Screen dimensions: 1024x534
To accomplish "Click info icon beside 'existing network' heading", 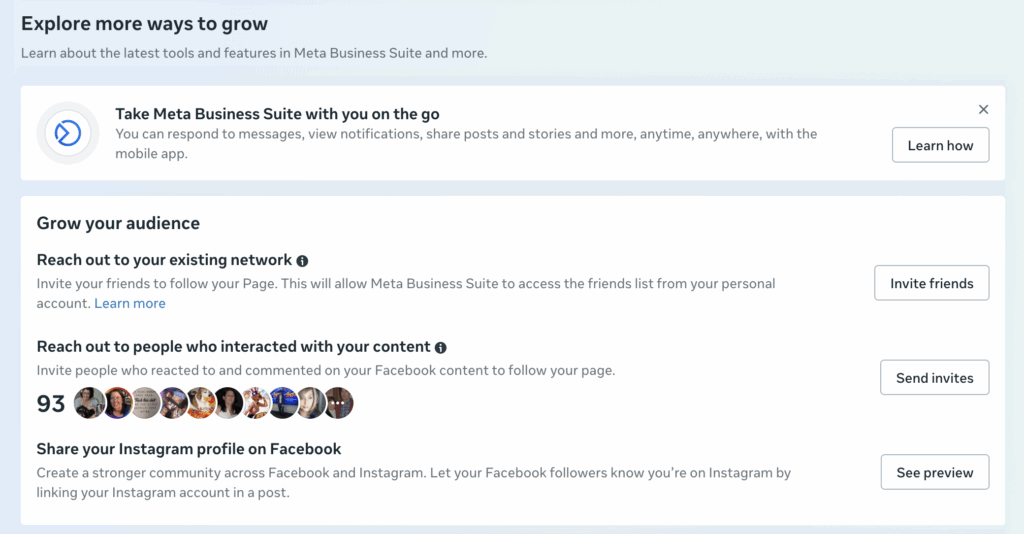I will click(x=302, y=260).
